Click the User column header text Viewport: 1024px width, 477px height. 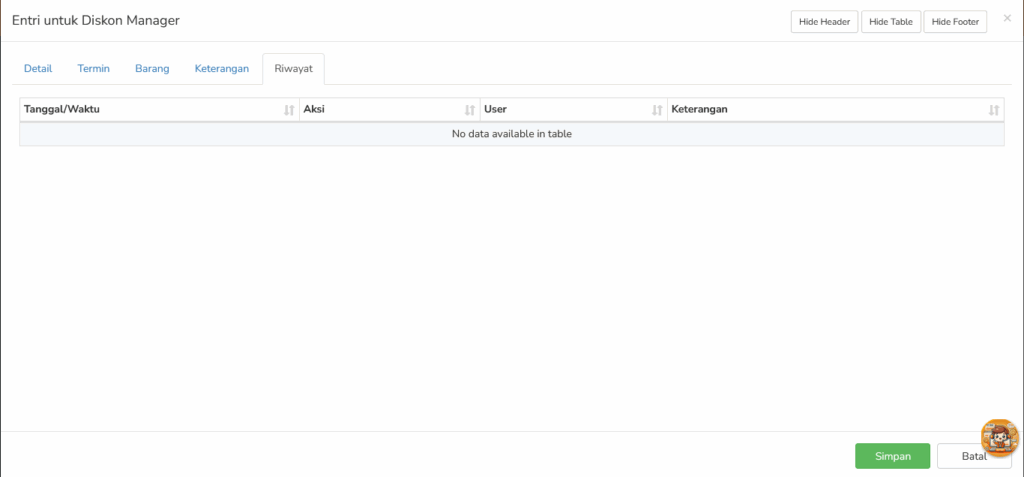tap(495, 109)
